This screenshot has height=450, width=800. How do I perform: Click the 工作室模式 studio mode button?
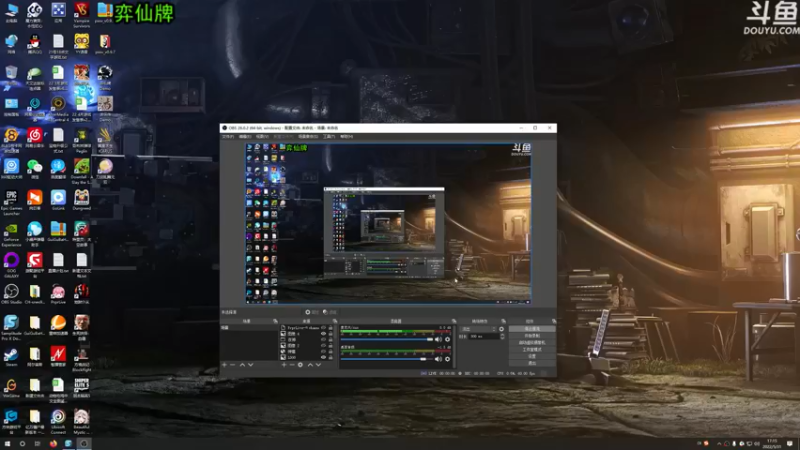(x=532, y=349)
